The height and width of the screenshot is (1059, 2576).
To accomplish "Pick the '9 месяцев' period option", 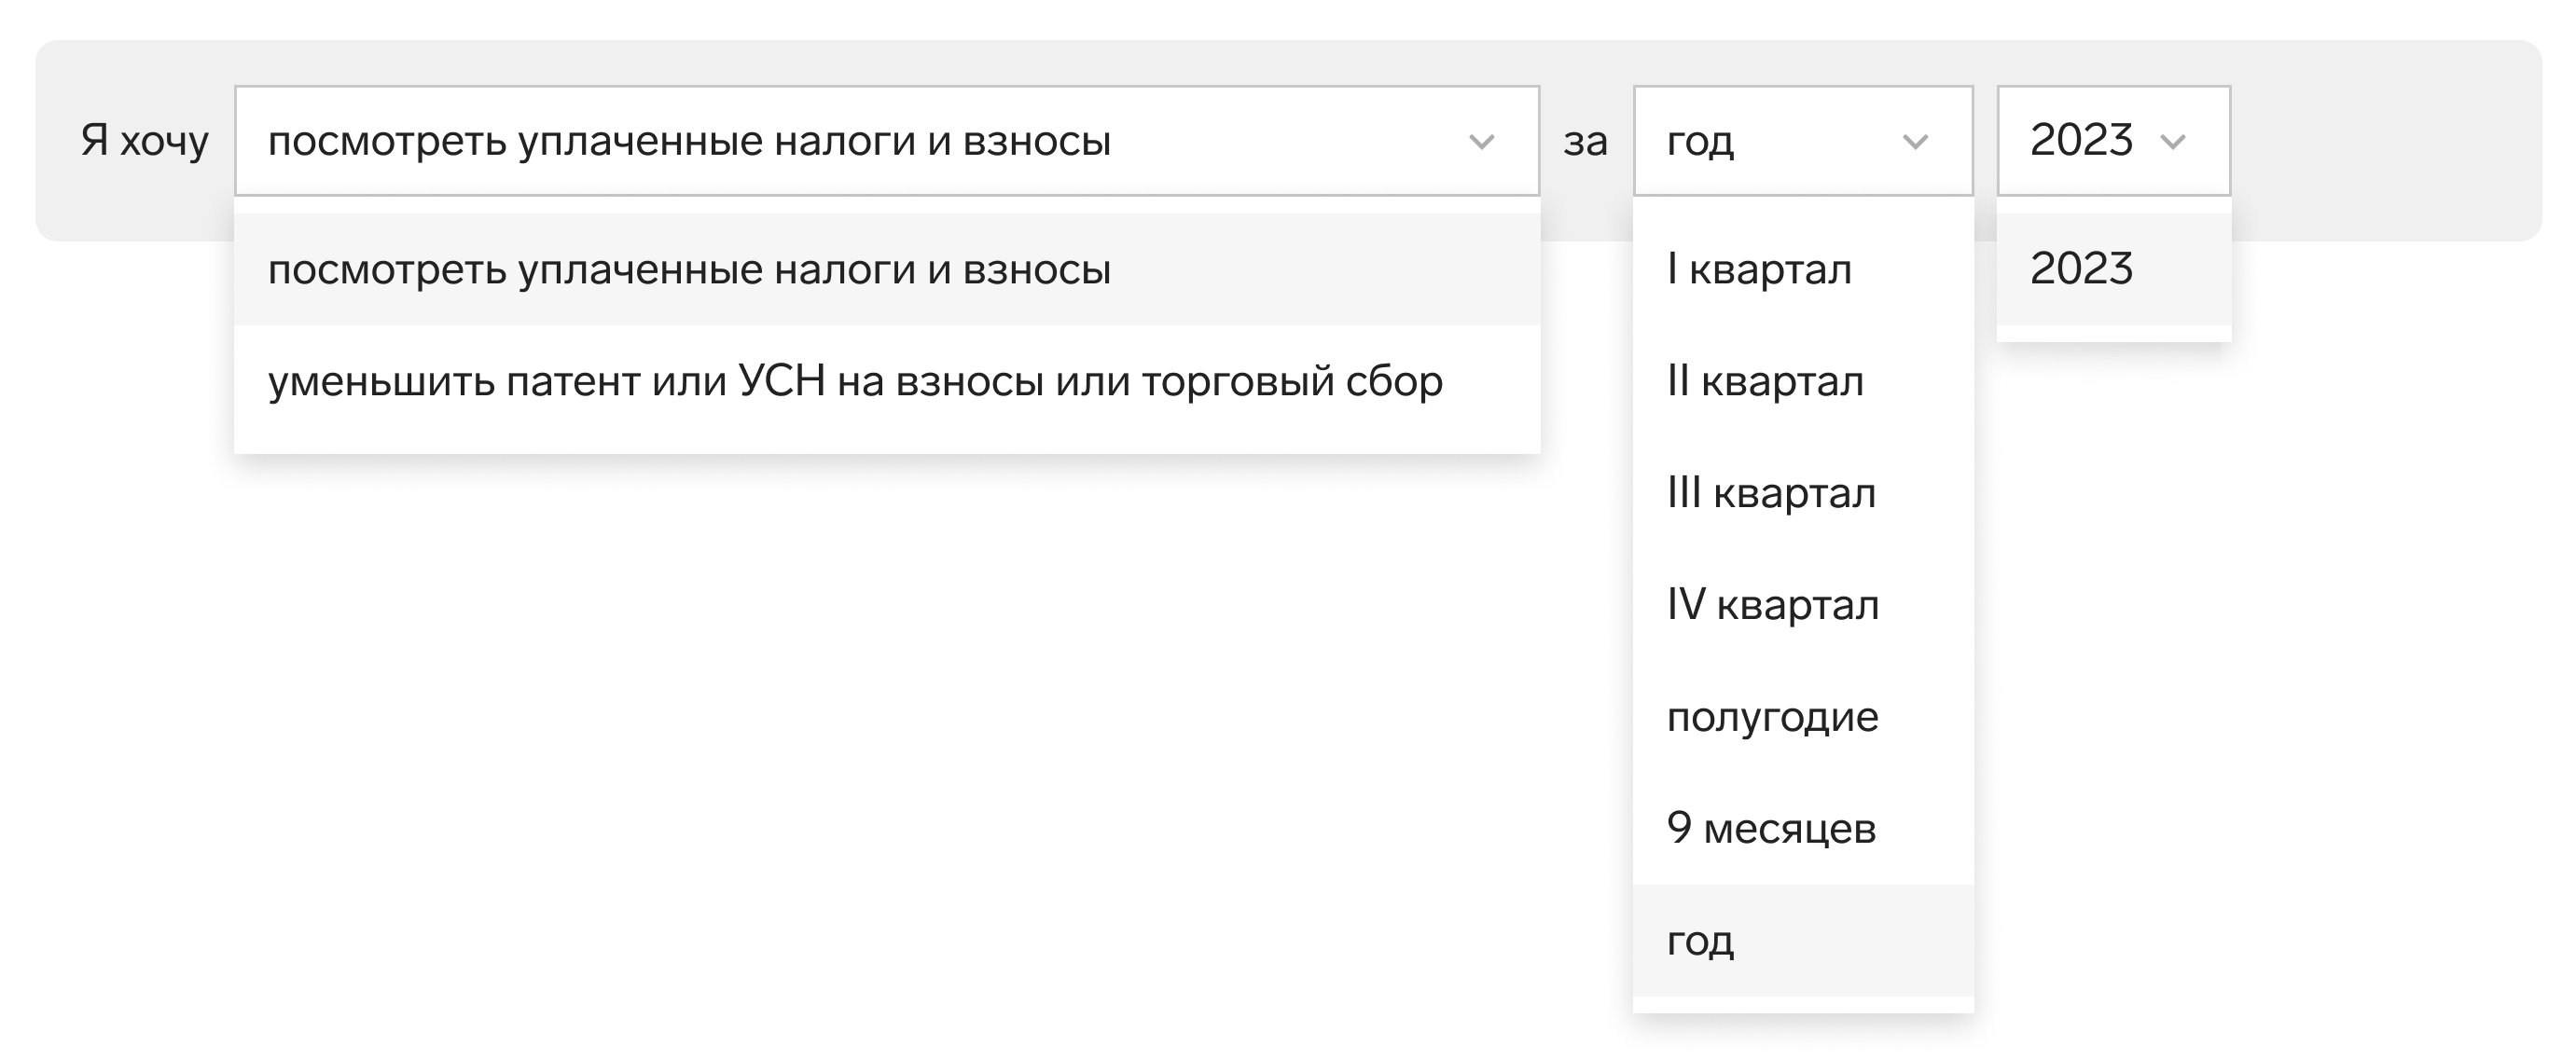I will coord(1803,829).
